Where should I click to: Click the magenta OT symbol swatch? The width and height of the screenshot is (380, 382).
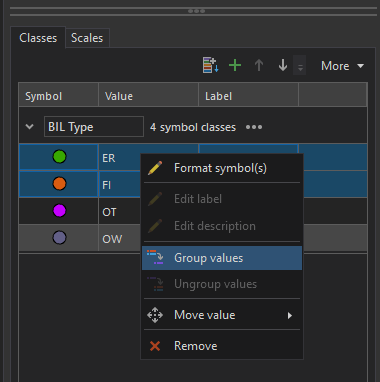pos(59,211)
